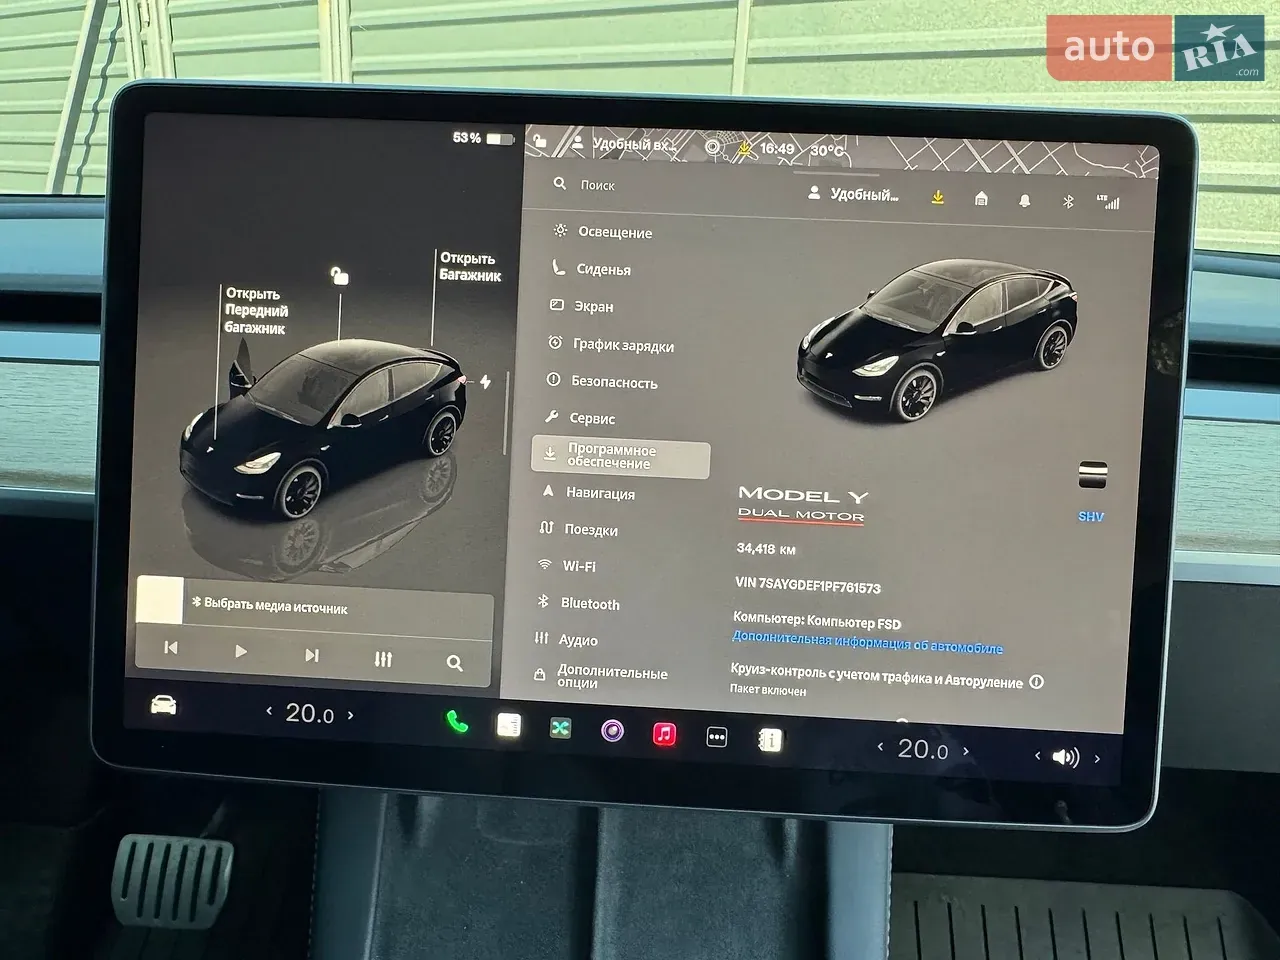This screenshot has height=960, width=1280.
Task: Open Bluetooth settings in the menu list
Action: pyautogui.click(x=578, y=604)
